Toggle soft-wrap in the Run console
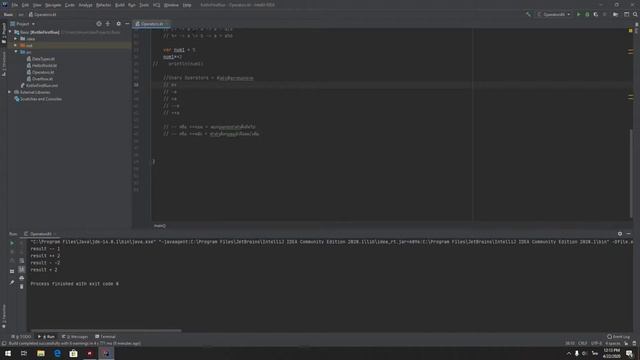Screen dimensions: 640x360 (x=22, y=260)
